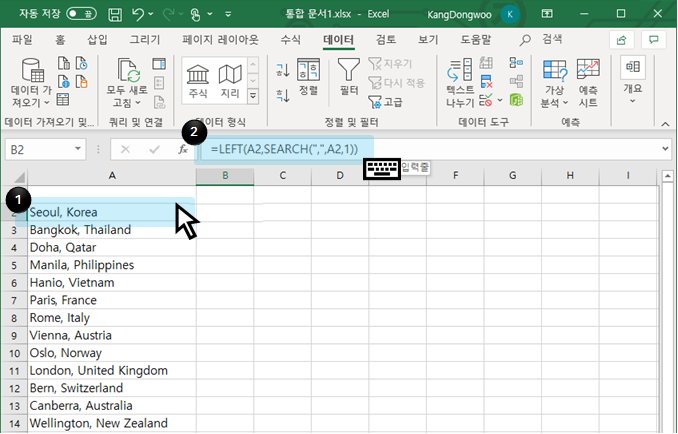
Task: Click cell with Wellington, New Zealand
Action: tap(112, 424)
